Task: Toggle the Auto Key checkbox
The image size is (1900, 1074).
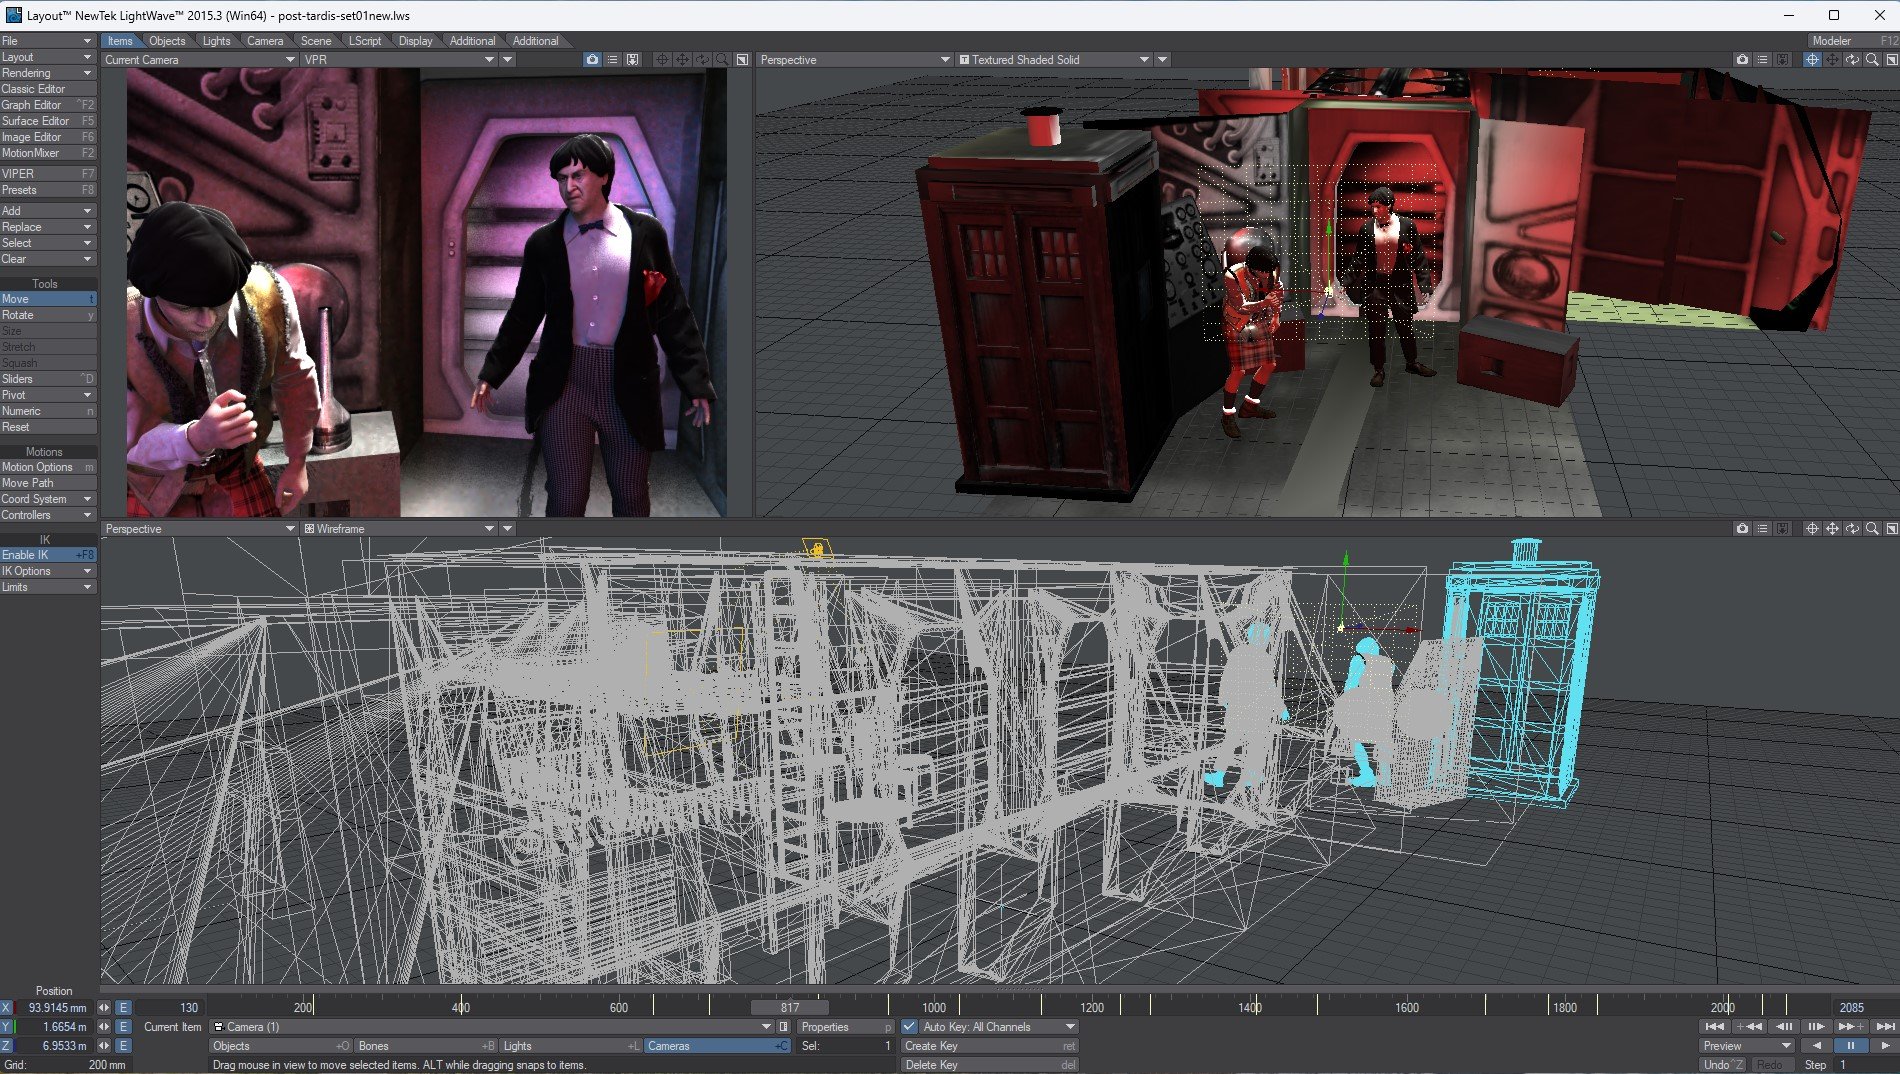Action: (909, 1027)
